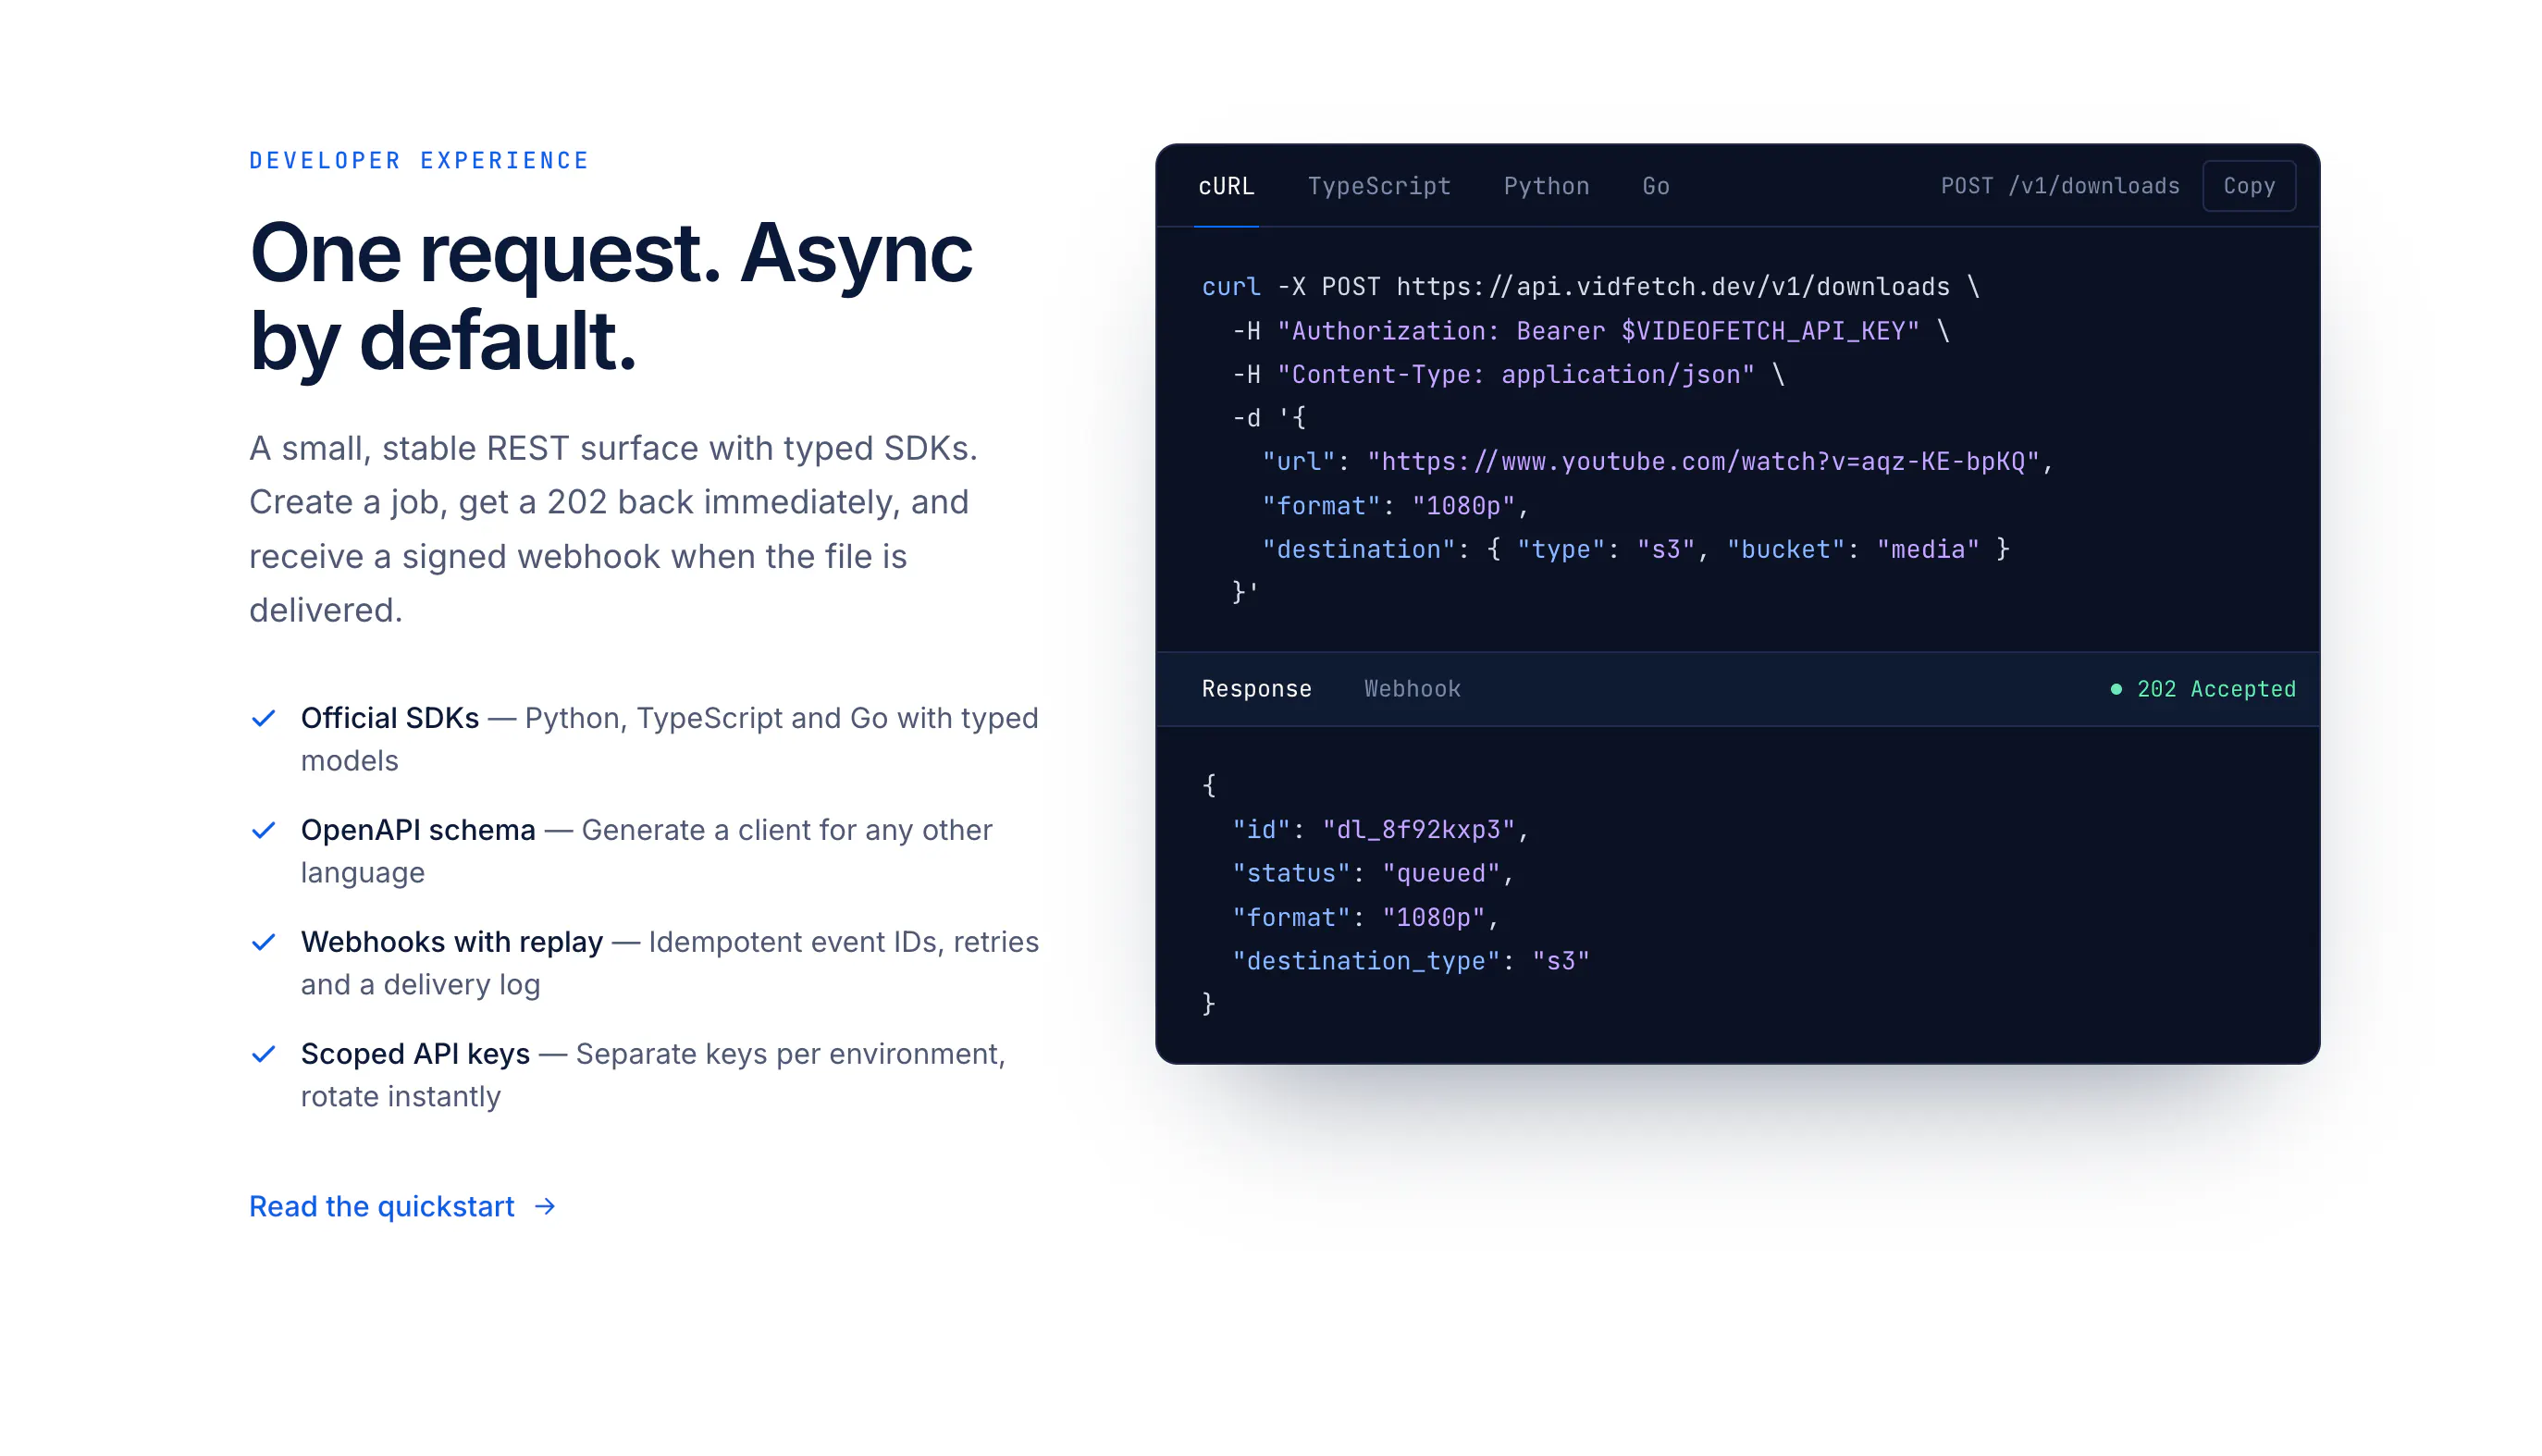Click the 'A small, stable REST surface' paragraph
The width and height of the screenshot is (2542, 1456).
pos(614,529)
